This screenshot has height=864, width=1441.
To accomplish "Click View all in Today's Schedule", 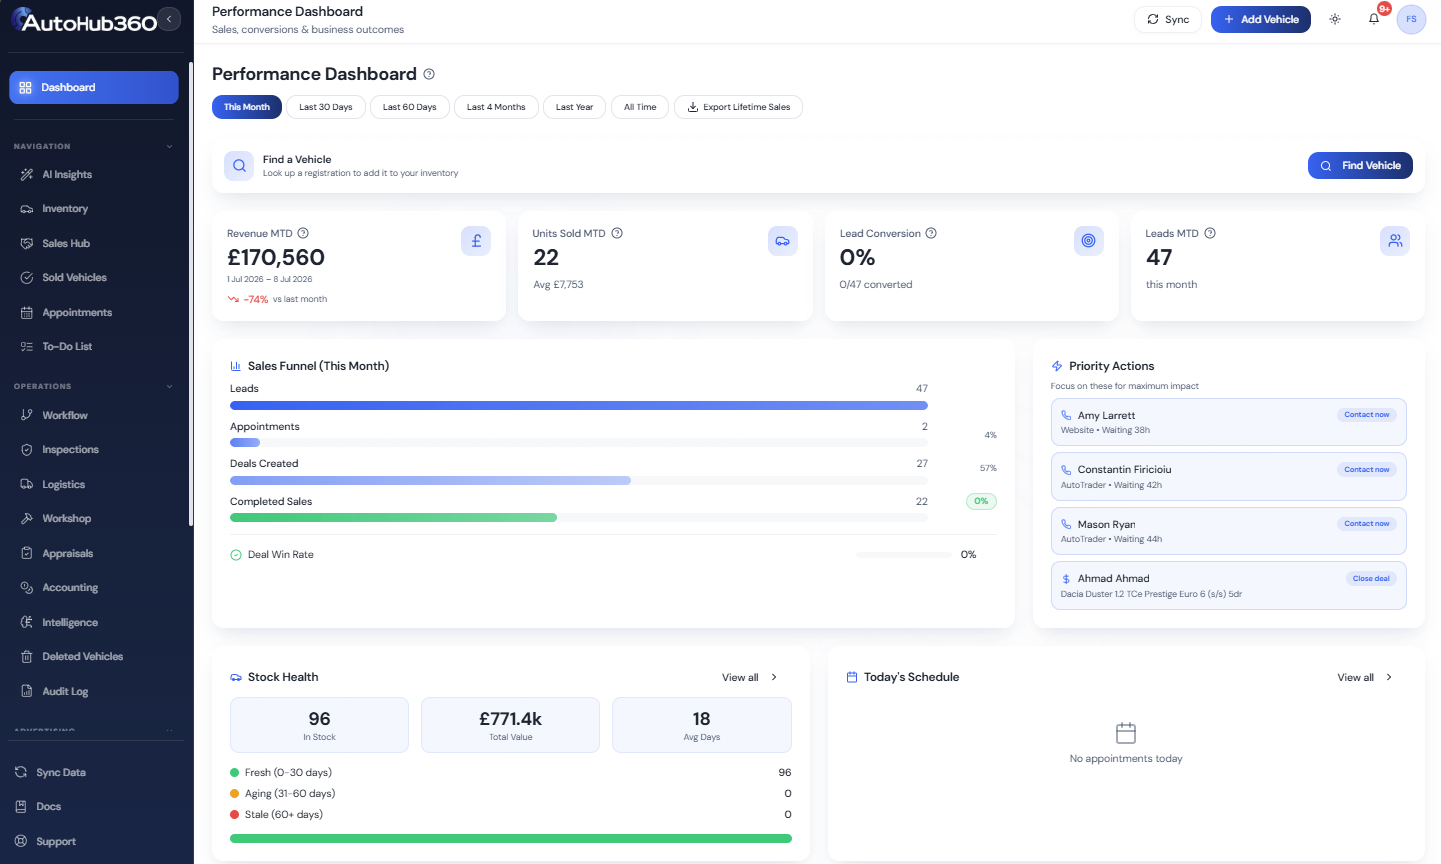I will point(1365,678).
